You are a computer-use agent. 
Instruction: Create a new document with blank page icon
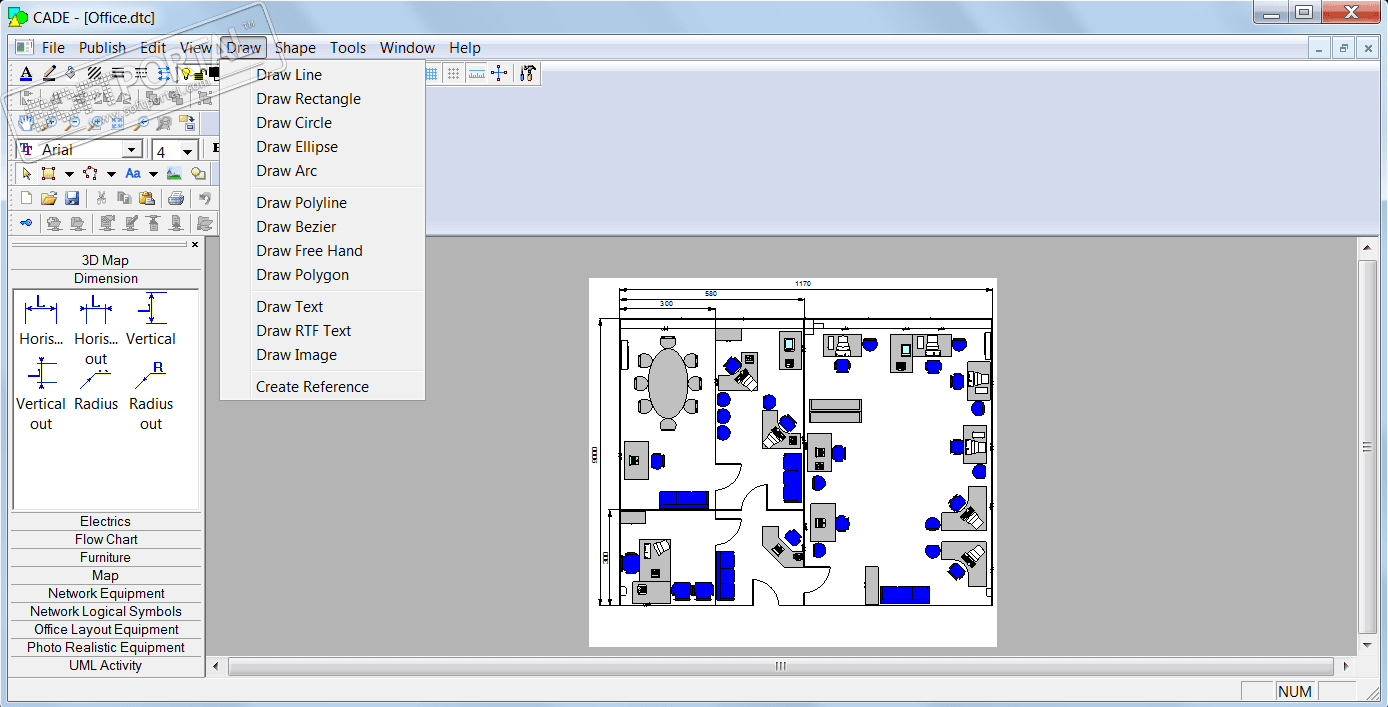pos(26,199)
